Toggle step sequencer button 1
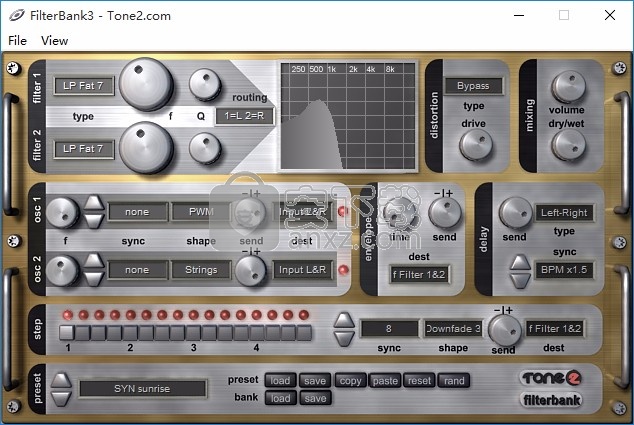The image size is (634, 425). pos(67,333)
